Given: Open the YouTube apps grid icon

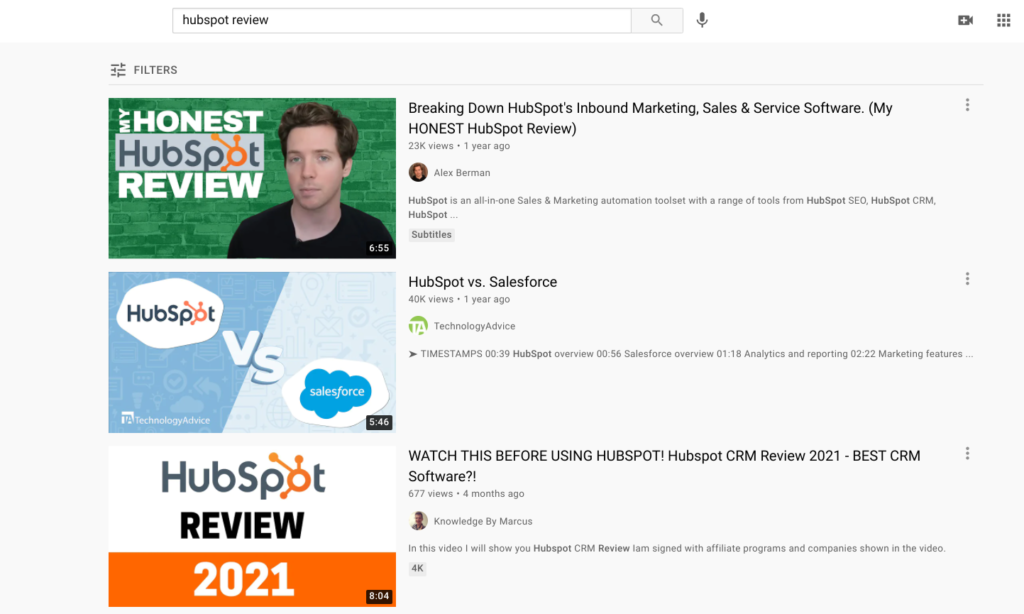Looking at the screenshot, I should coord(1003,20).
